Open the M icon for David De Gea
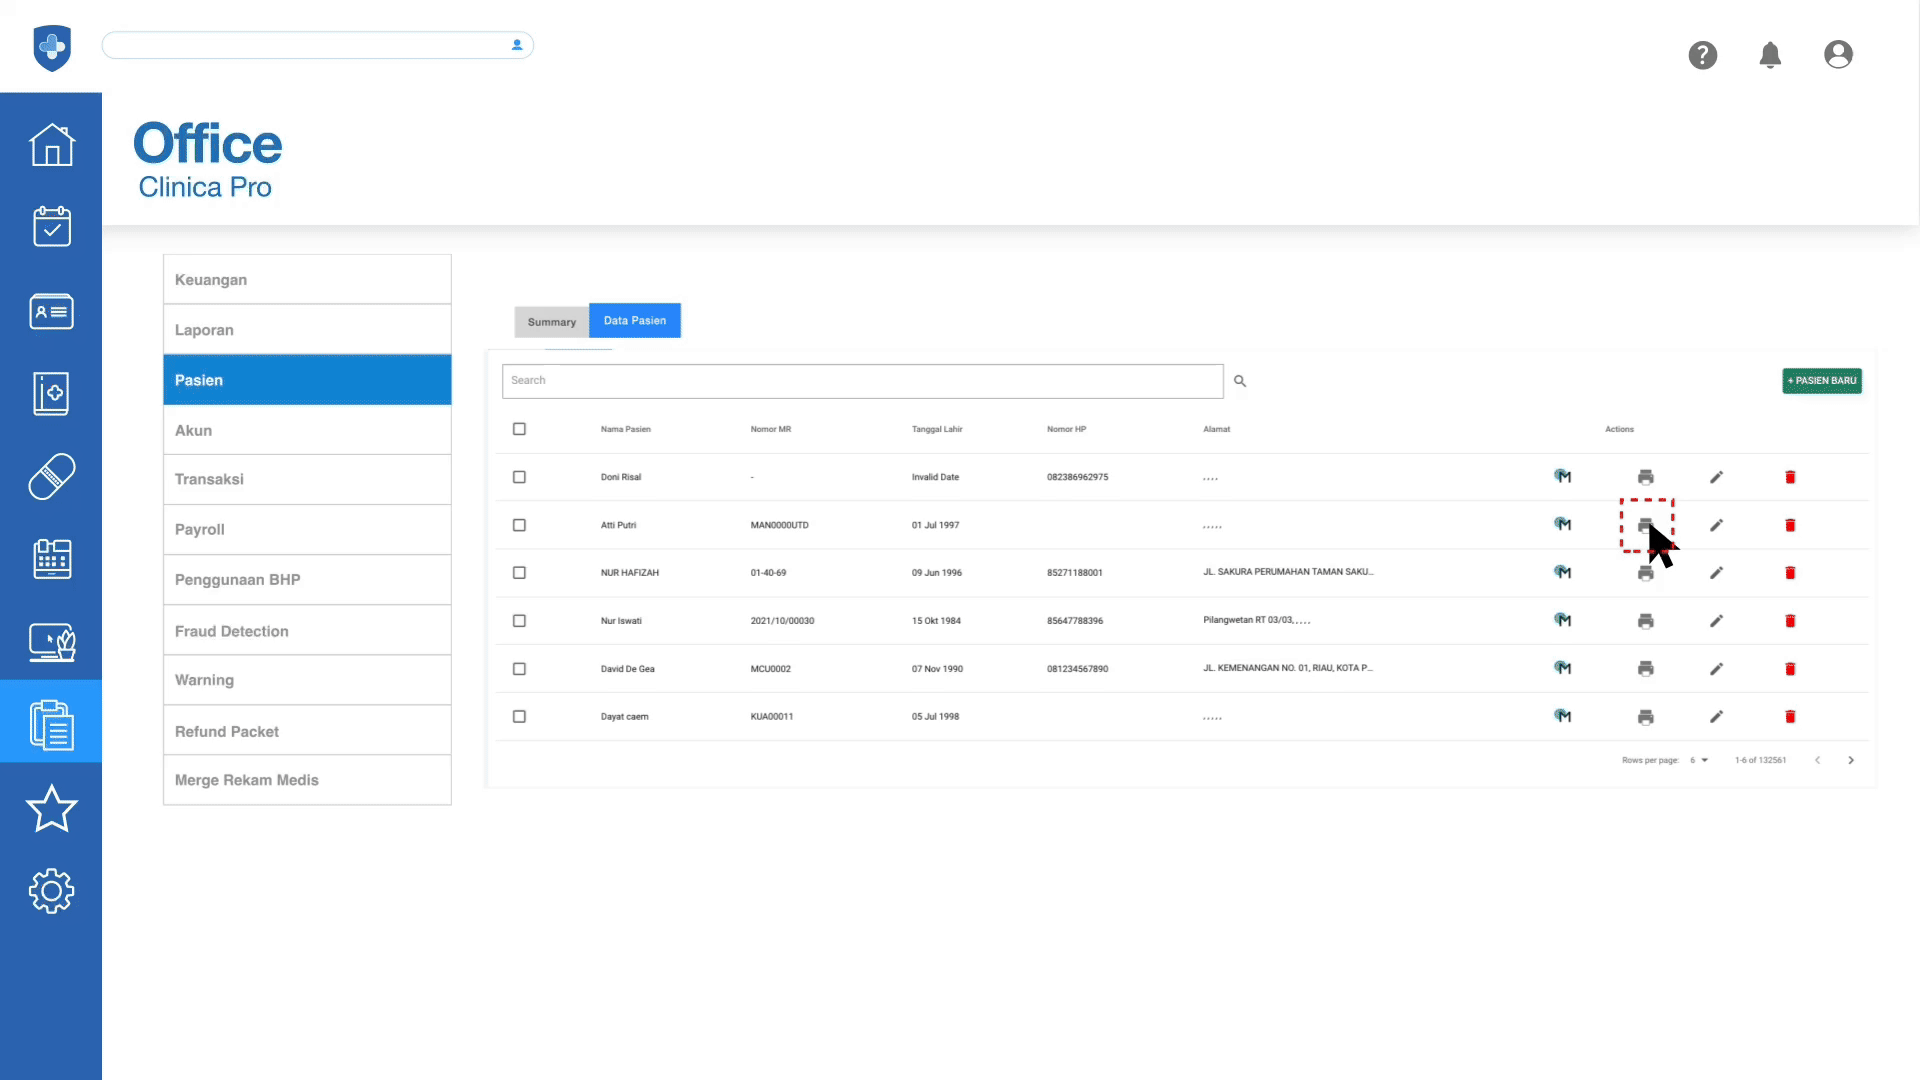 pyautogui.click(x=1562, y=668)
